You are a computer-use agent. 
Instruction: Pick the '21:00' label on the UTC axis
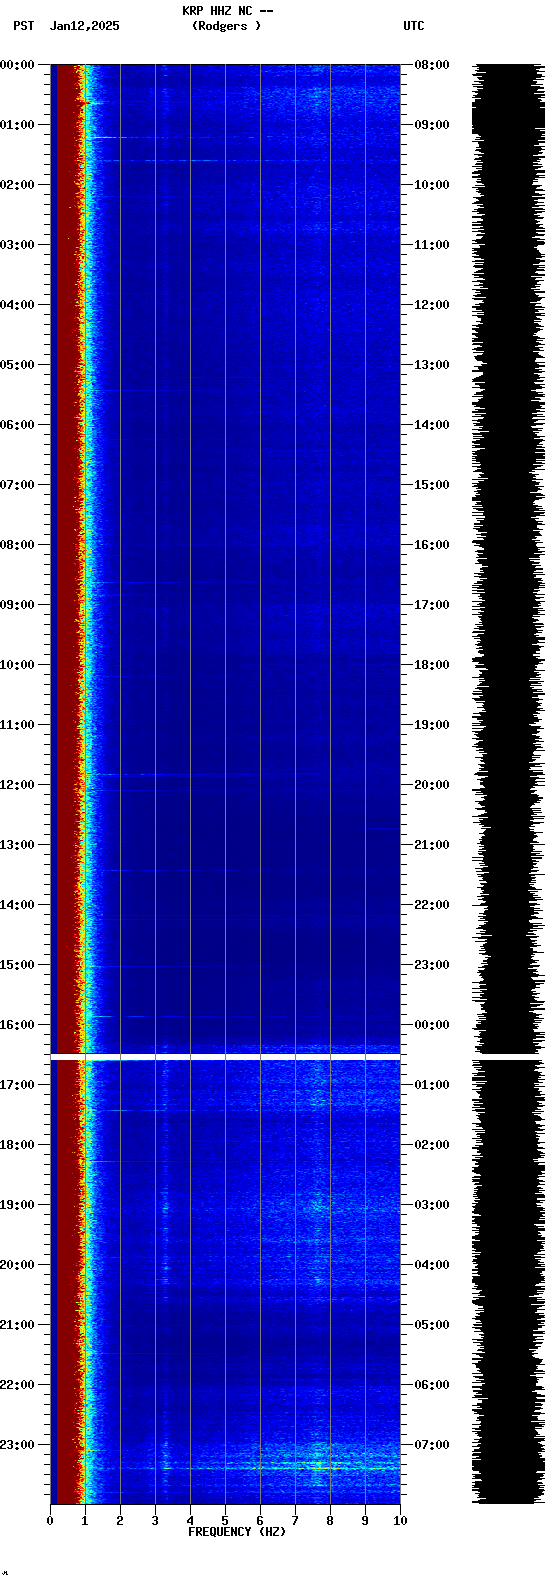(x=432, y=845)
